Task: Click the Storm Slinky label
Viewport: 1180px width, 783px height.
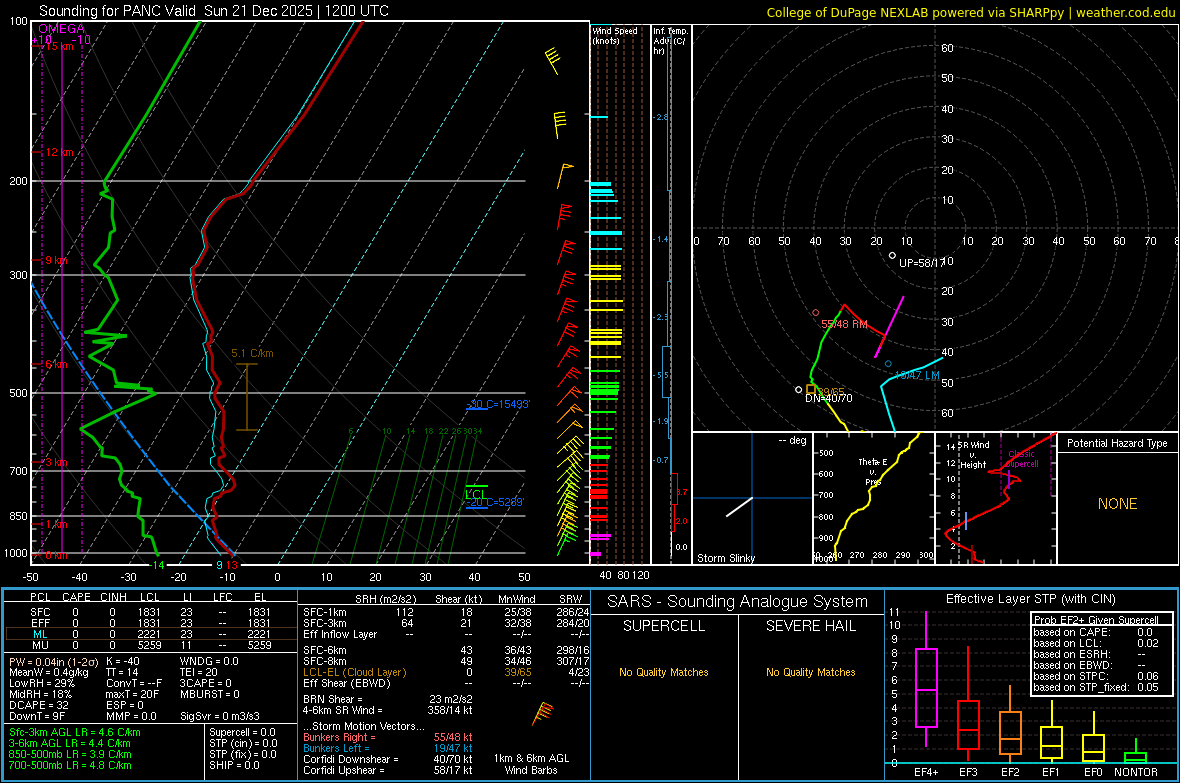Action: pyautogui.click(x=725, y=558)
